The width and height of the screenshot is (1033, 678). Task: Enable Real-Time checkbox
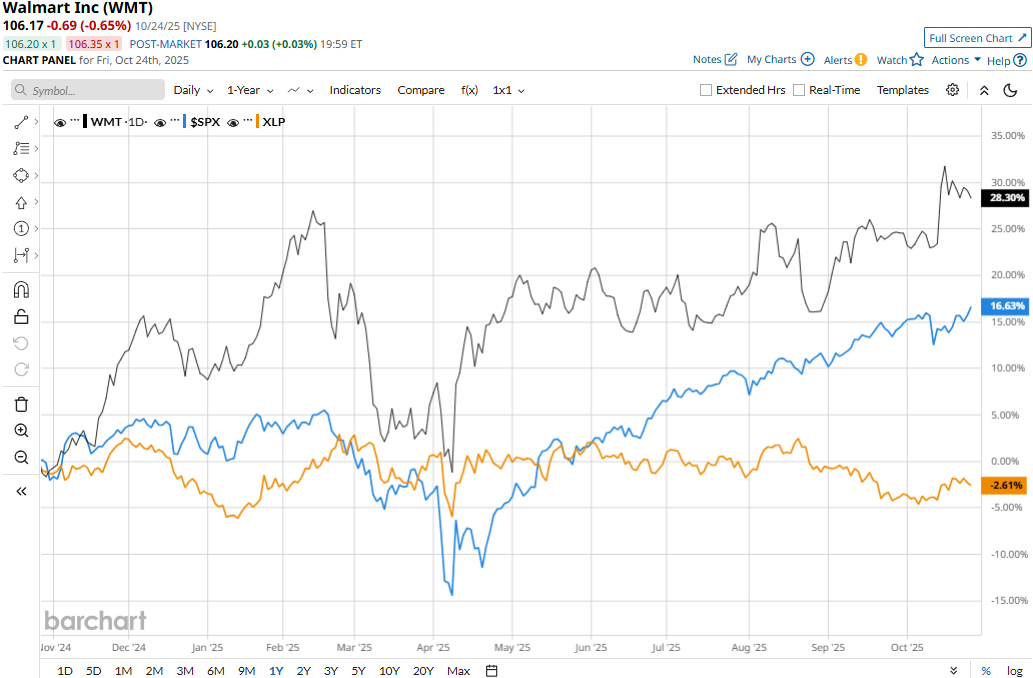[x=798, y=90]
